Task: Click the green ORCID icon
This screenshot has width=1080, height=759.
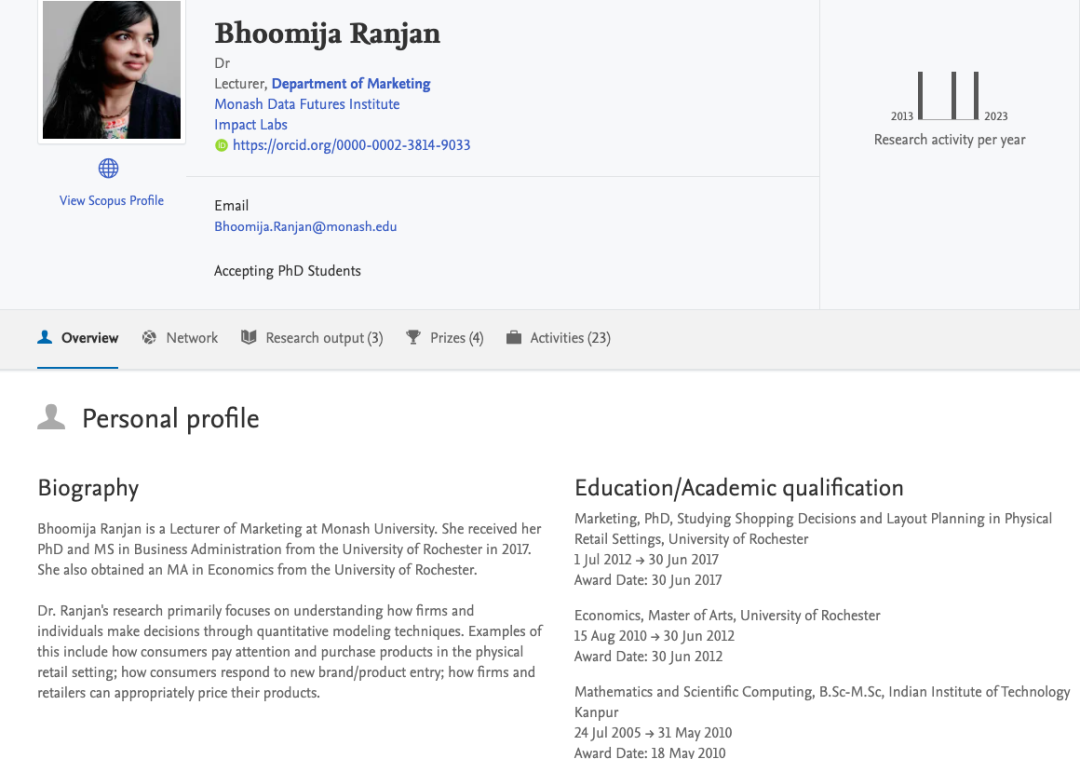Action: click(222, 146)
